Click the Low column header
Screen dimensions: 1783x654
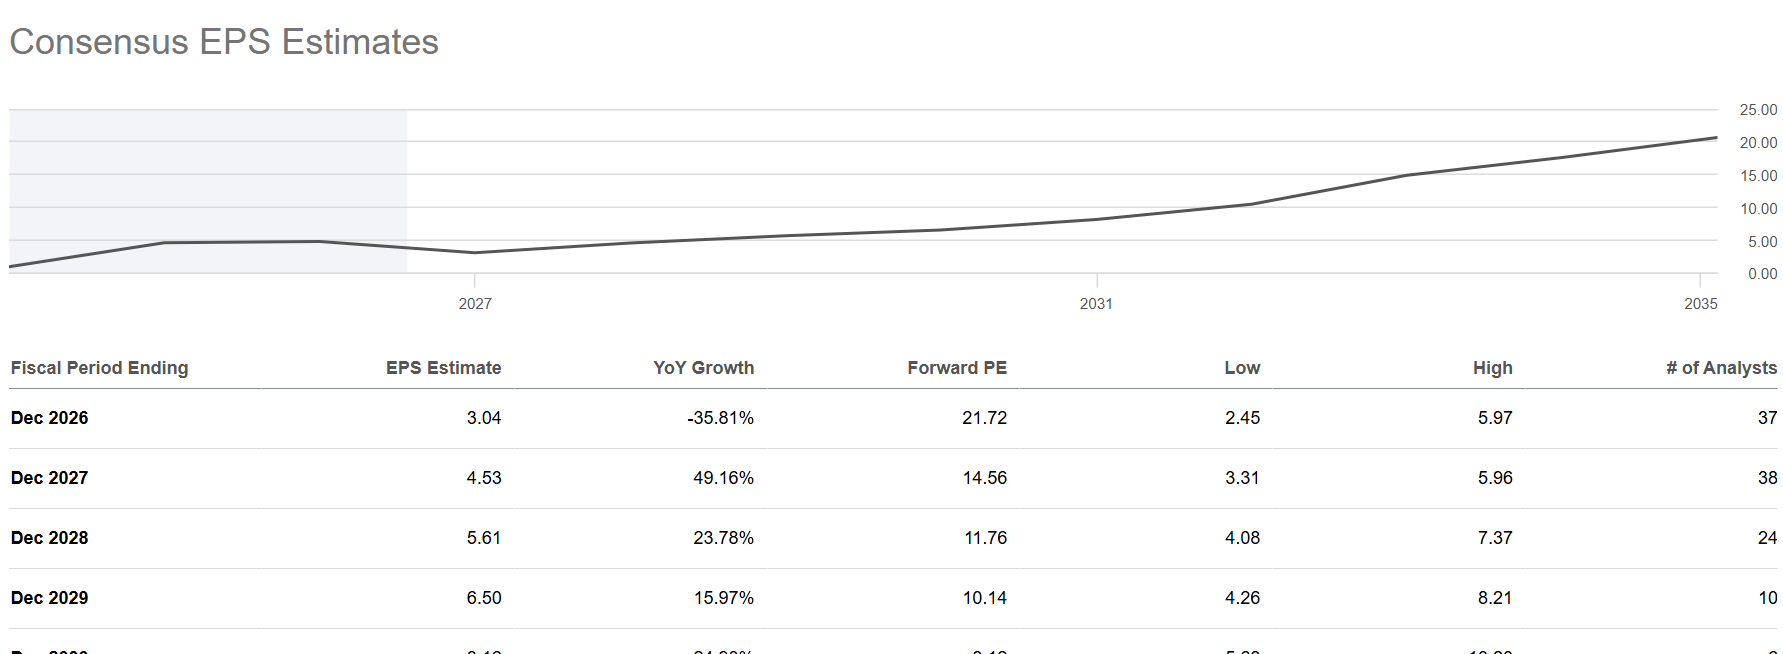click(x=1242, y=368)
